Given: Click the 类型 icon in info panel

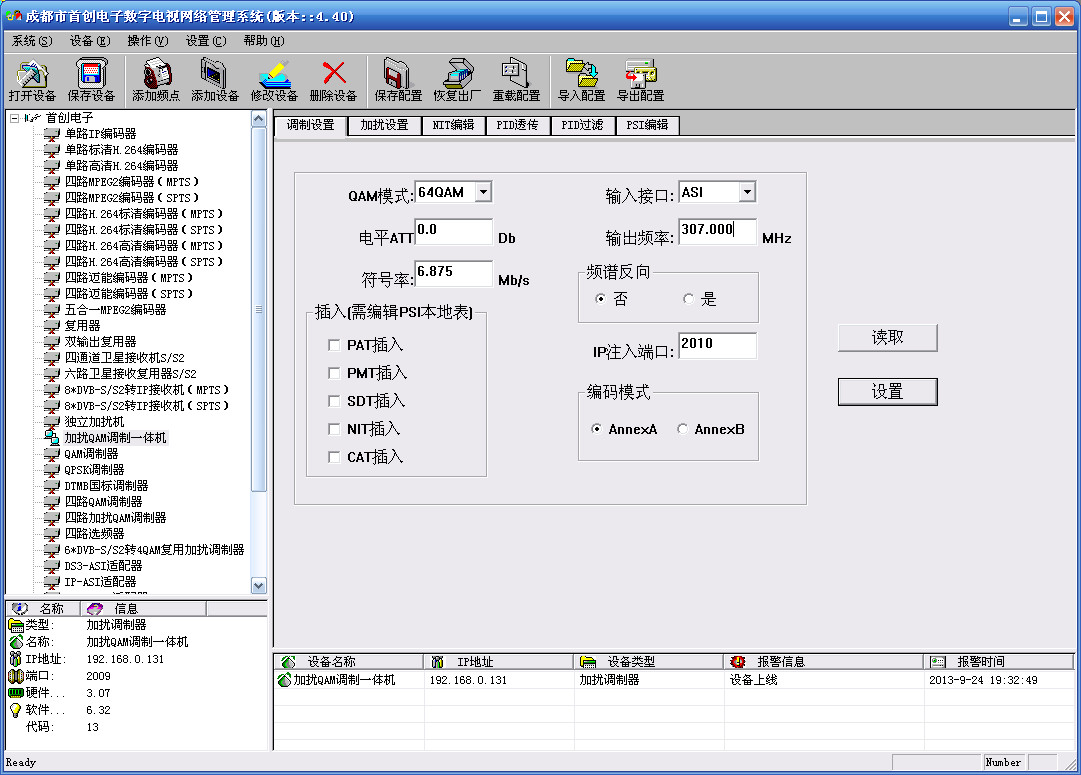Looking at the screenshot, I should point(16,625).
